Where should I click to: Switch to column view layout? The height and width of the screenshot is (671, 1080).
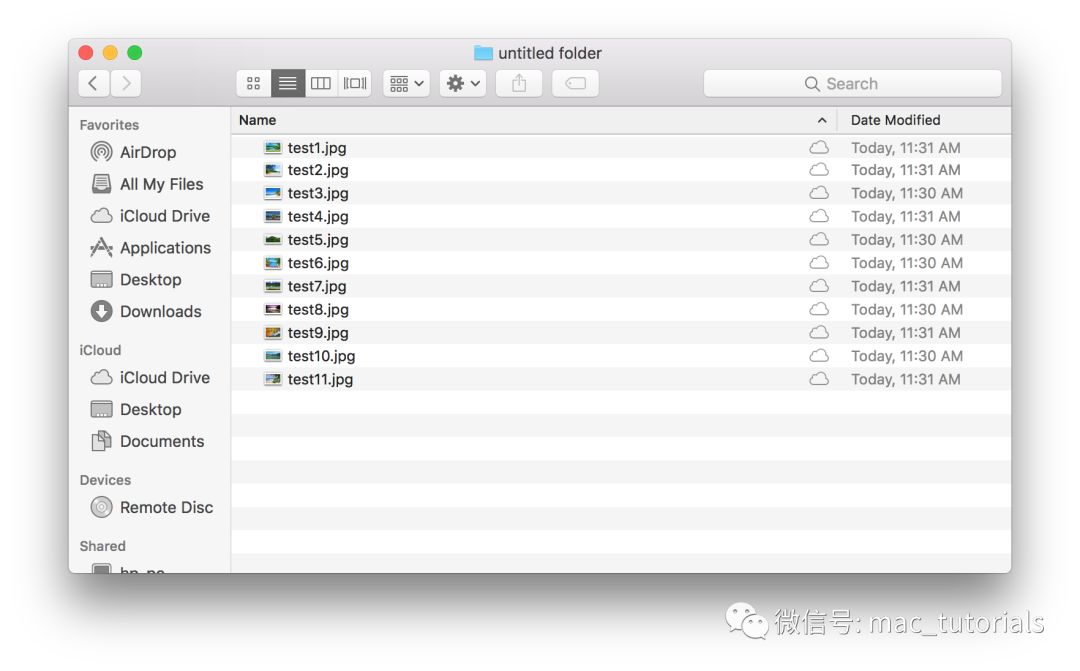coord(321,84)
